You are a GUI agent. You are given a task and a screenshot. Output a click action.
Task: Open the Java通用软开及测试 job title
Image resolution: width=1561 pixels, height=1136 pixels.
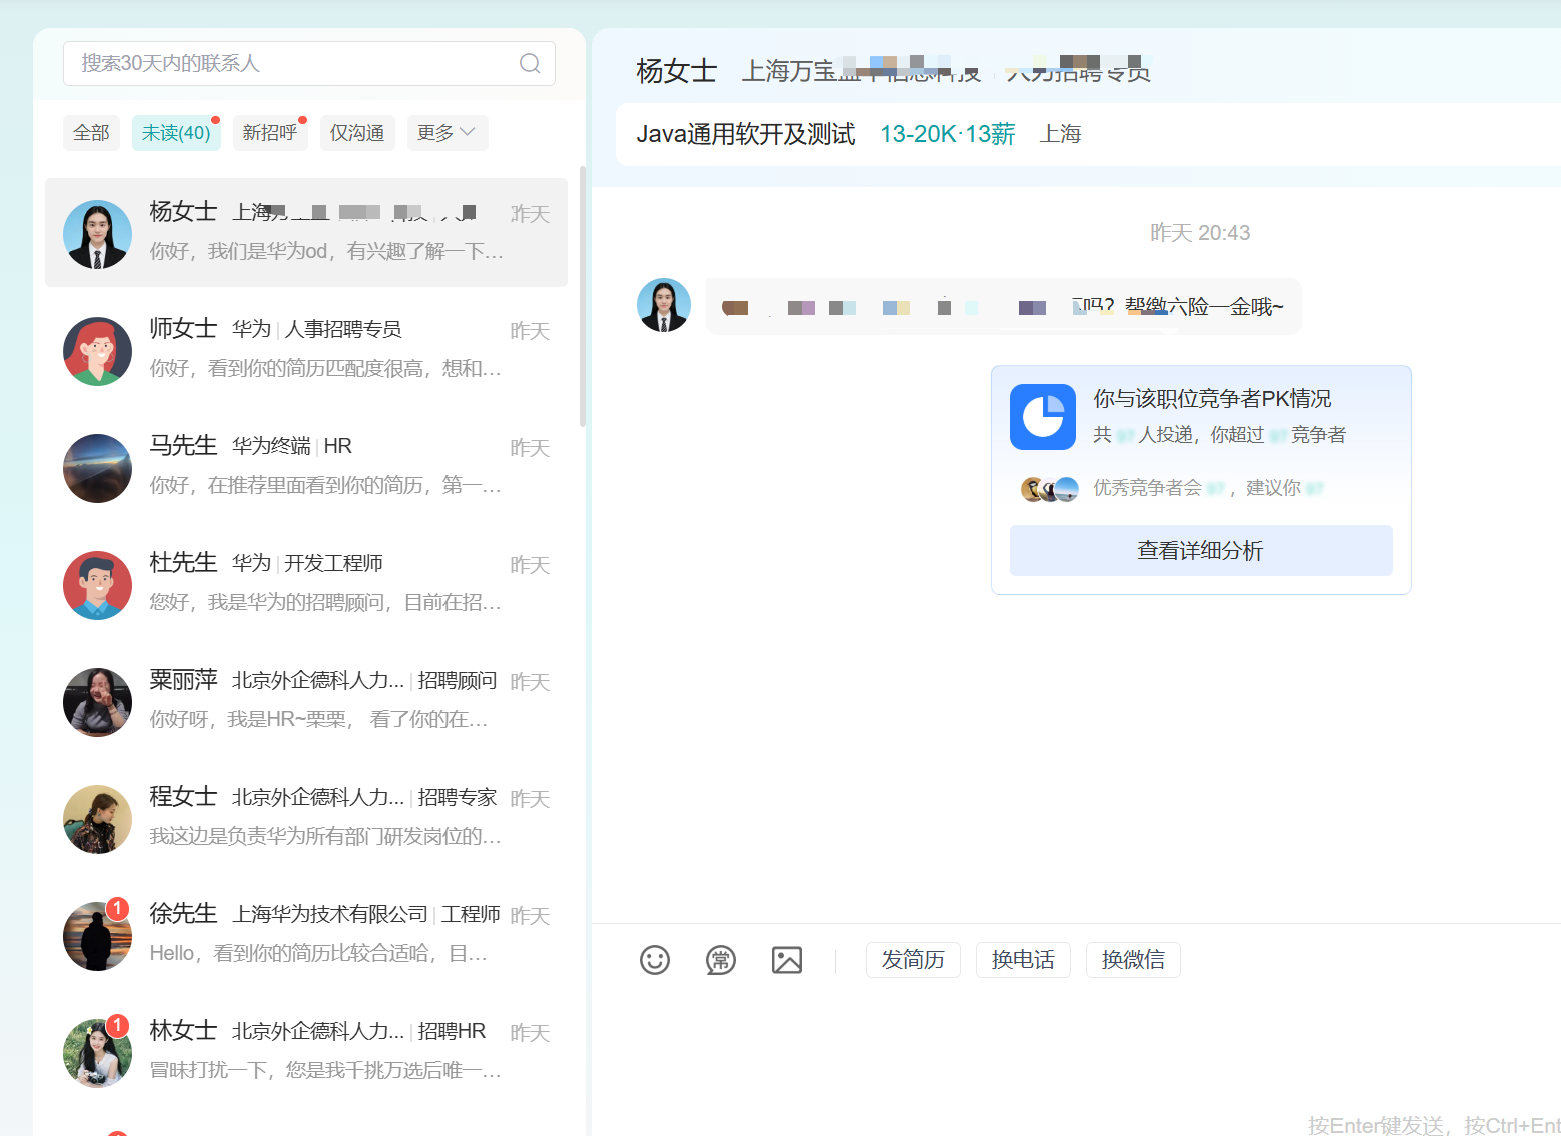coord(746,134)
